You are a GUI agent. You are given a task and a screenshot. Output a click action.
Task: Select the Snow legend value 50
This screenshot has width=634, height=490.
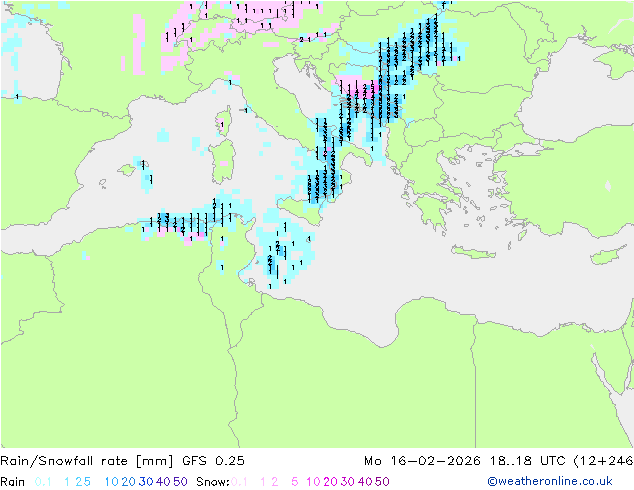click(382, 482)
